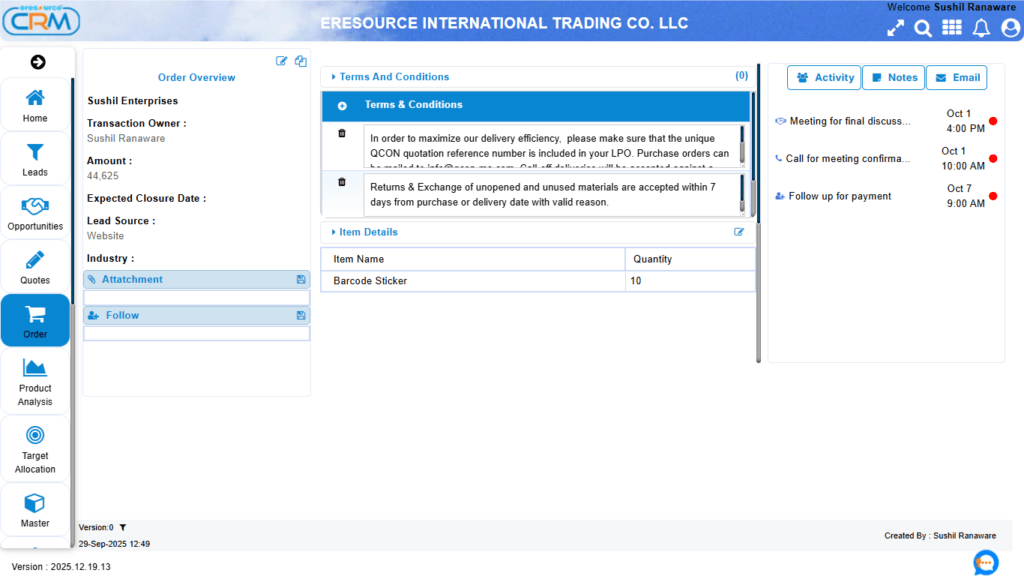Screen dimensions: 1024x576
Task: Open the Leads section in the sidebar
Action: (35, 158)
